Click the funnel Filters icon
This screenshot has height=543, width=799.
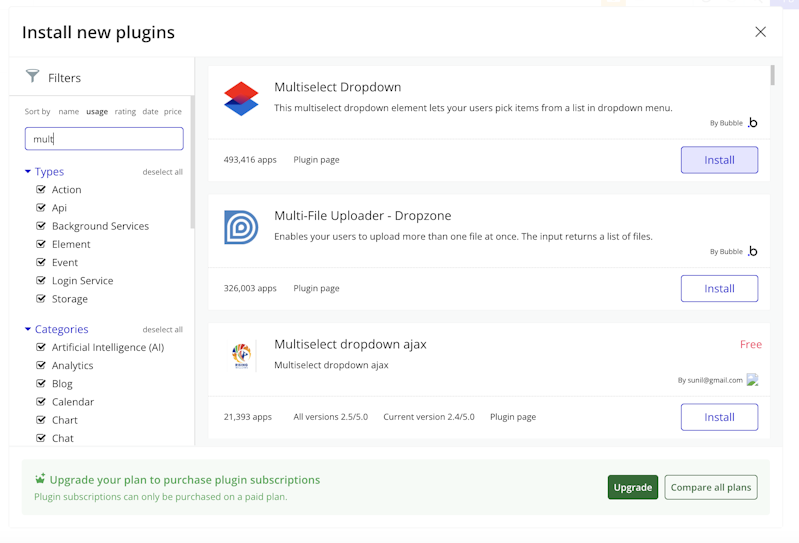click(32, 77)
